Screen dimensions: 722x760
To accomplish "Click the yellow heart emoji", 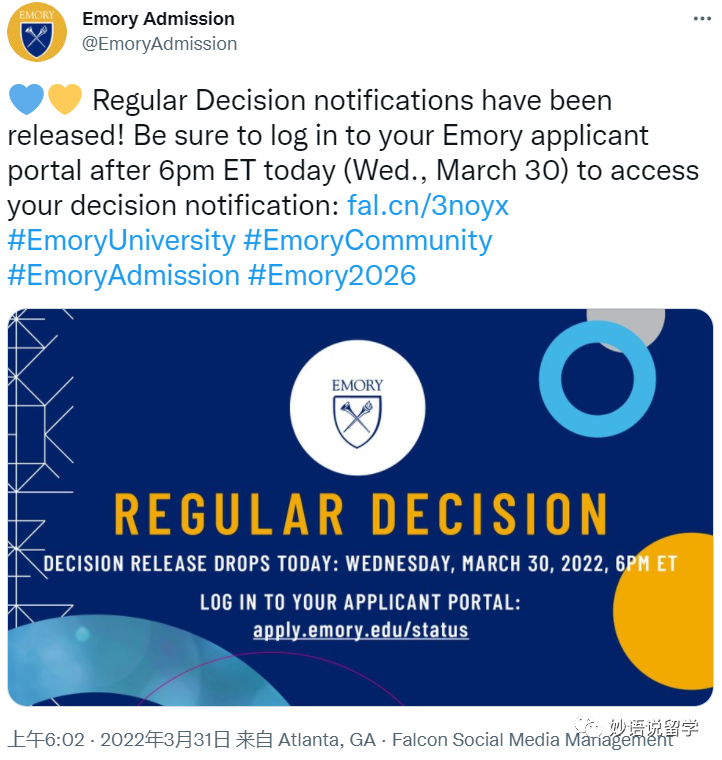I will point(64,99).
